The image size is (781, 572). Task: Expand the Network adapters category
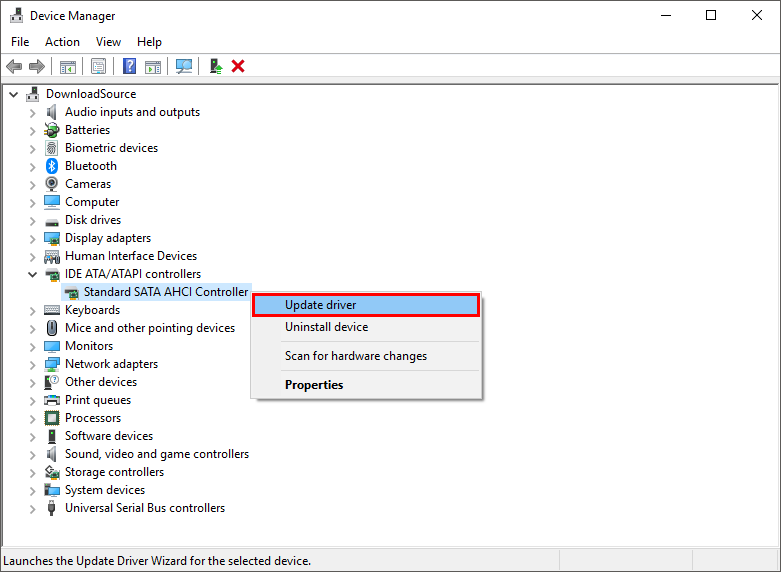[x=32, y=364]
